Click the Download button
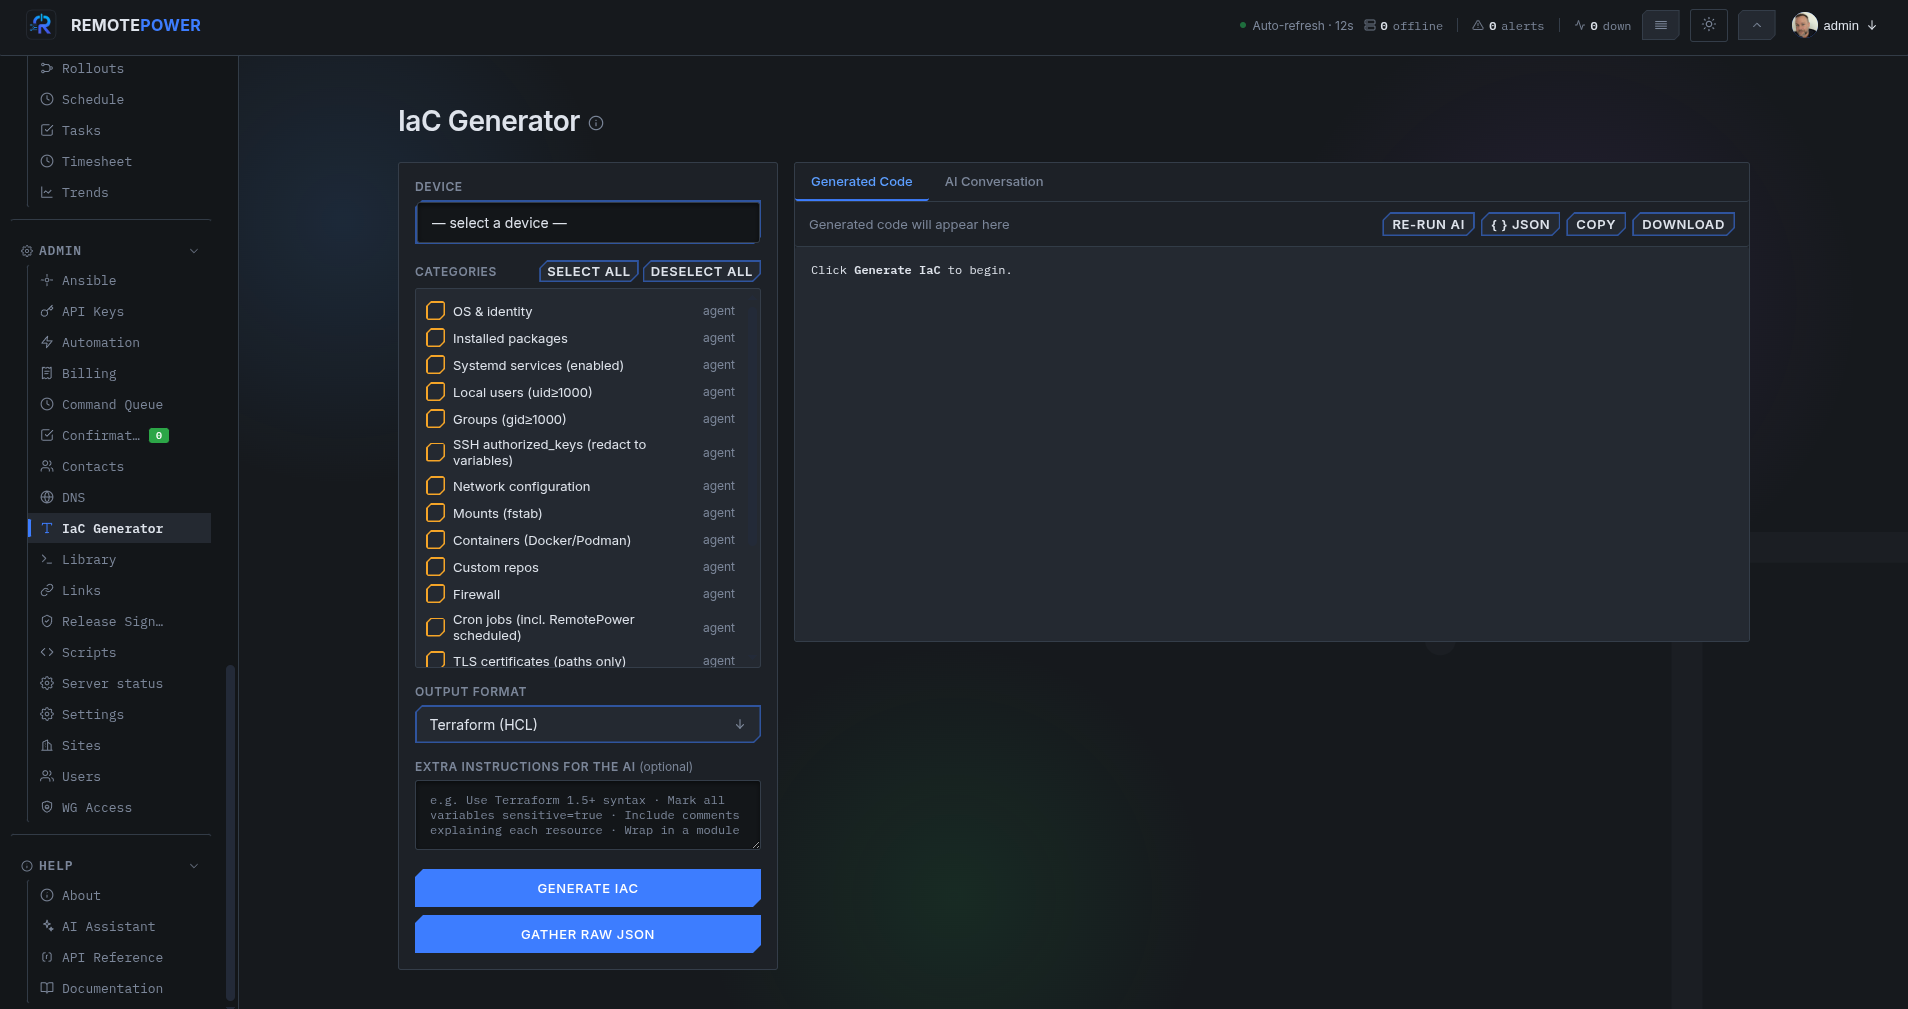Screen dimensions: 1908x1009 (1683, 224)
